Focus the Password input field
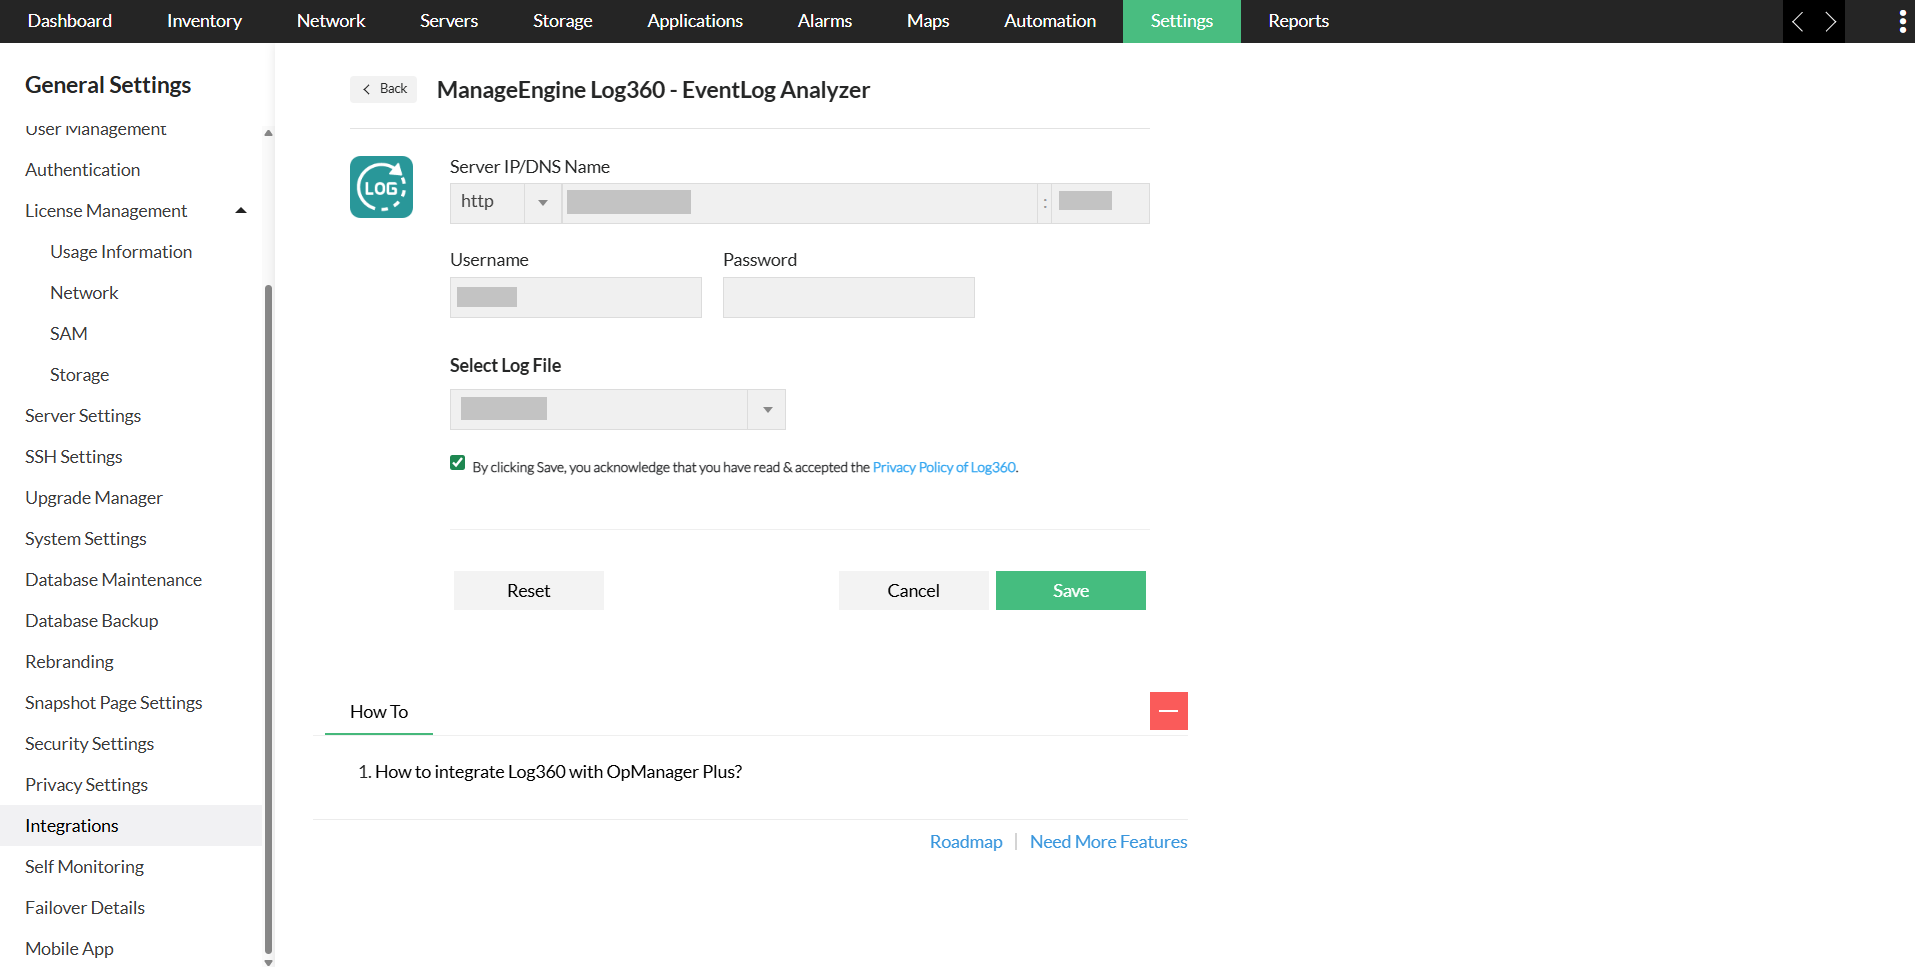The image size is (1915, 967). pyautogui.click(x=849, y=297)
